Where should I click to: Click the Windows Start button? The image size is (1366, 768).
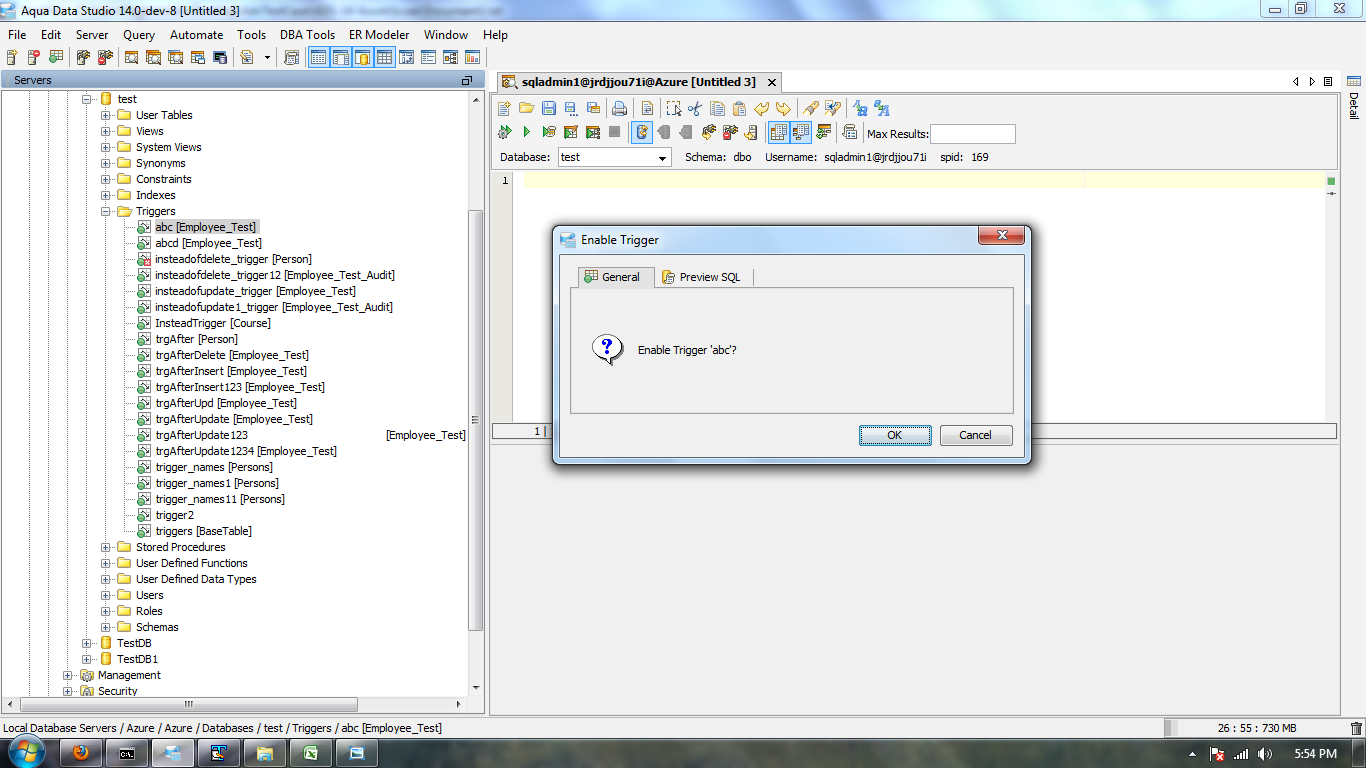(25, 752)
